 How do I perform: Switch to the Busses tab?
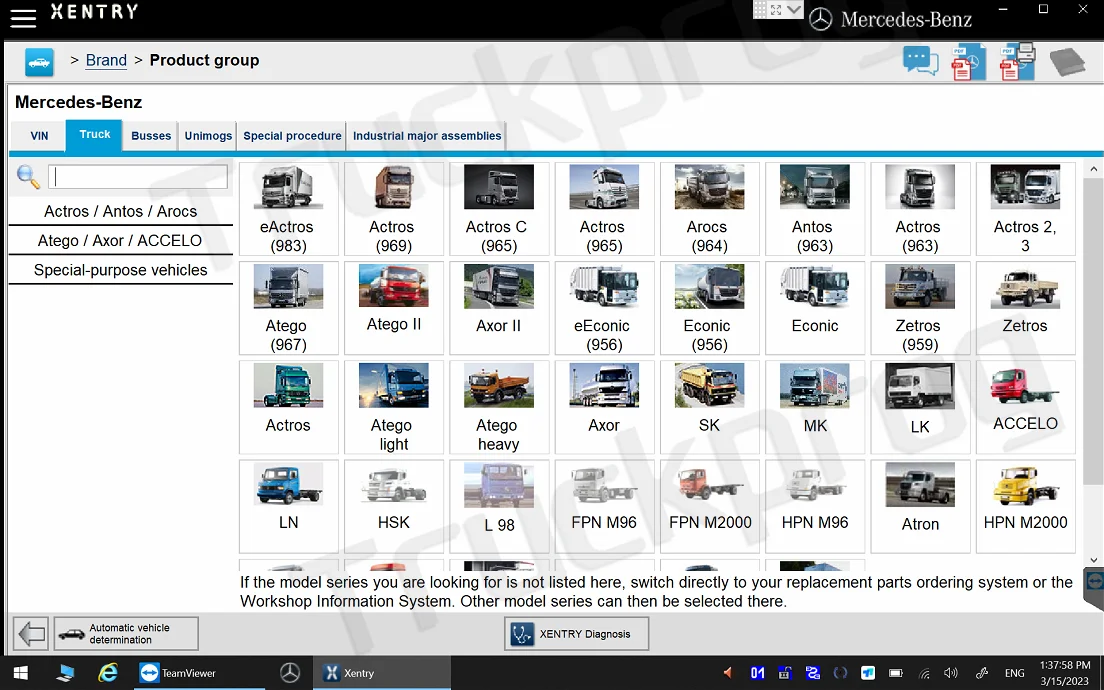pos(151,136)
